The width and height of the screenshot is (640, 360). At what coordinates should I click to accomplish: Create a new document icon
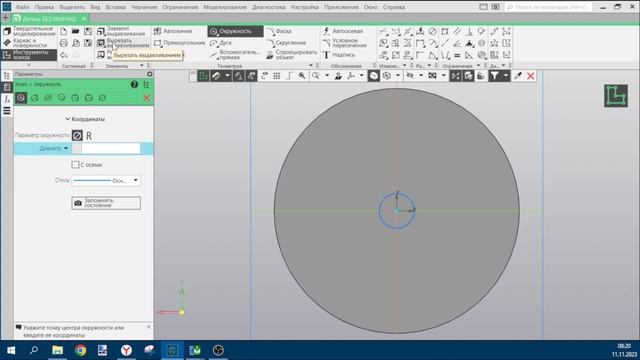(x=64, y=31)
